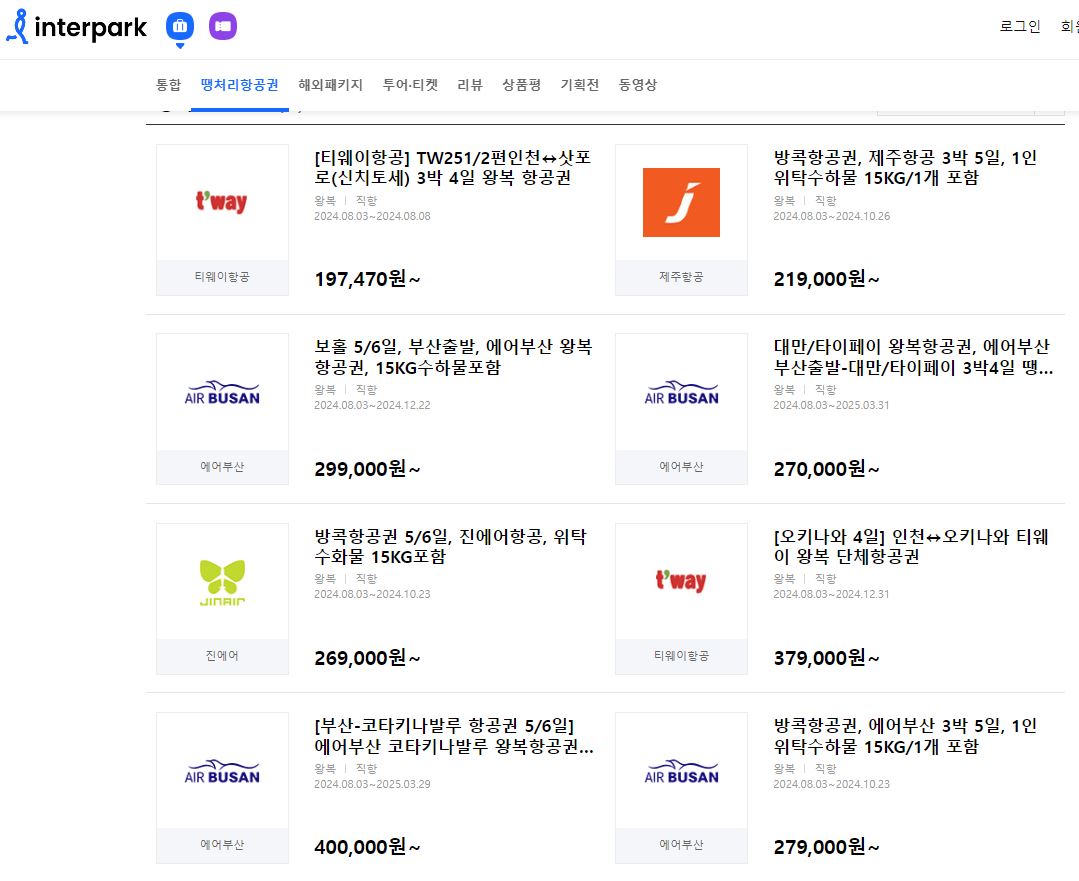The image size is (1079, 881).
Task: Open [오키나와 4일] 인천↔오키나와 title
Action: [x=911, y=546]
